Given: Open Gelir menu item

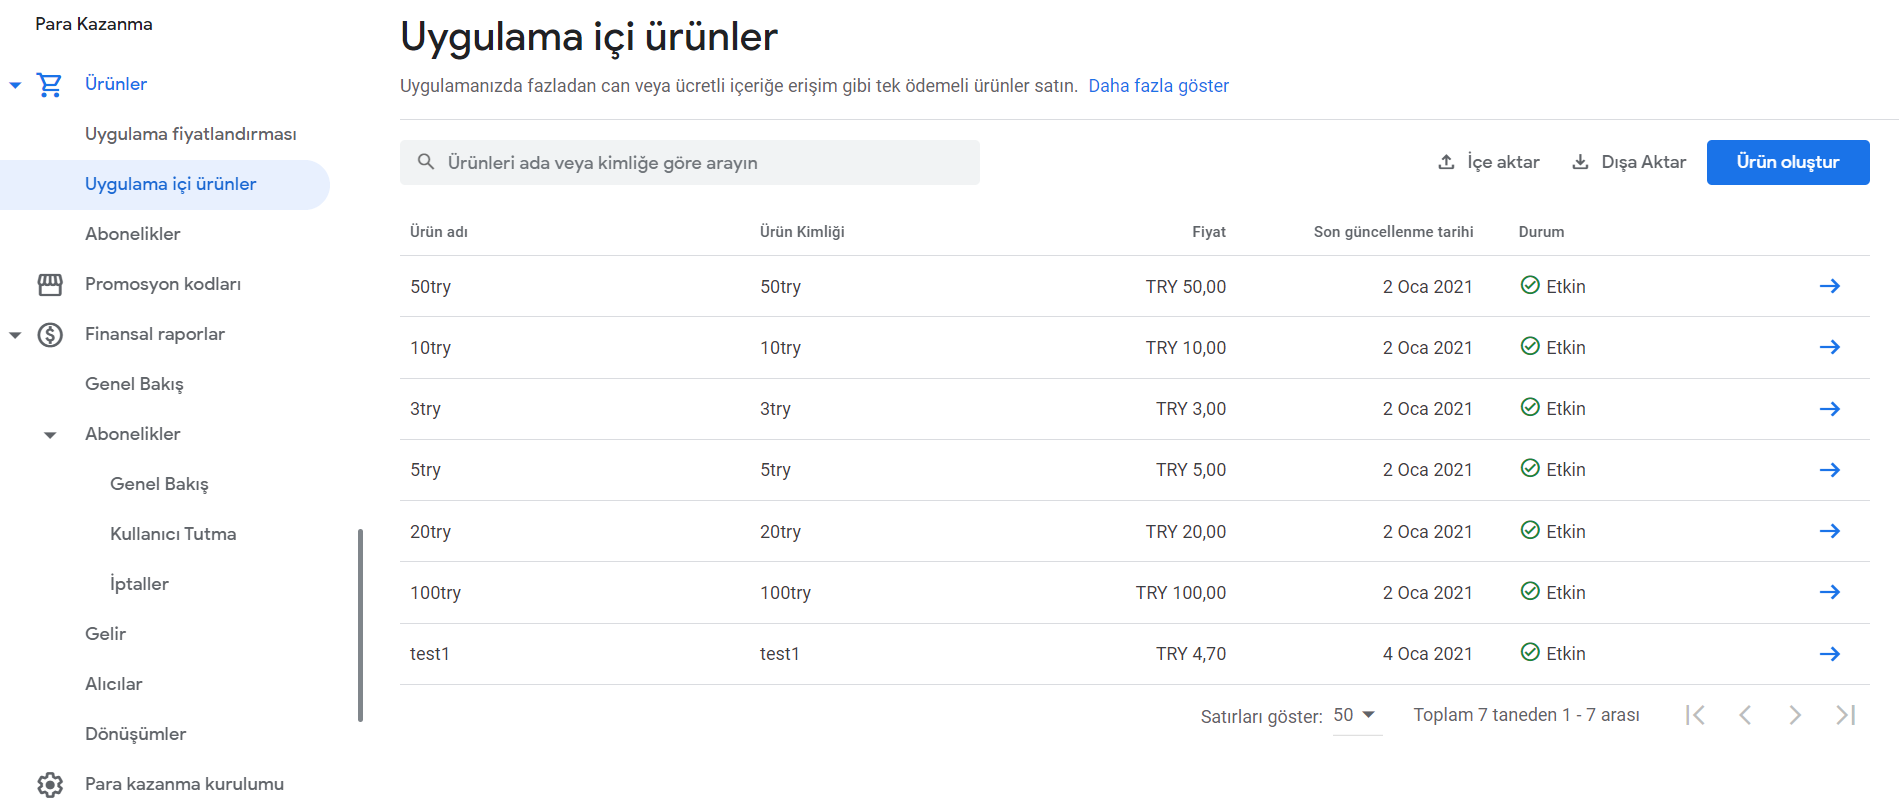Looking at the screenshot, I should click(105, 634).
